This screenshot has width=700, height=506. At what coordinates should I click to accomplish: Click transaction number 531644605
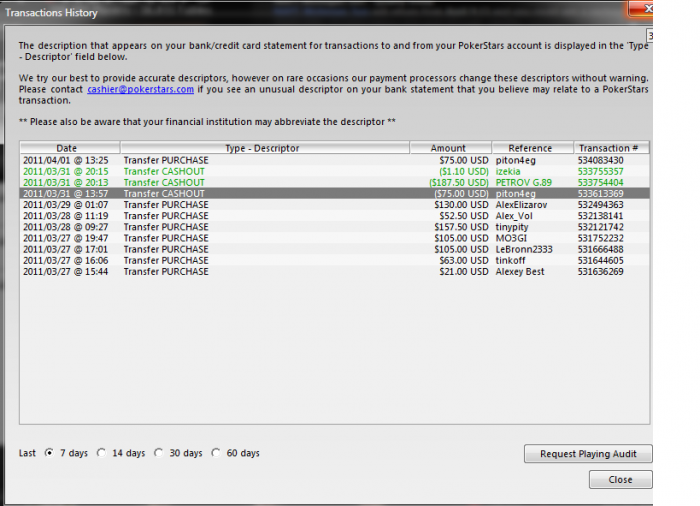(x=600, y=260)
